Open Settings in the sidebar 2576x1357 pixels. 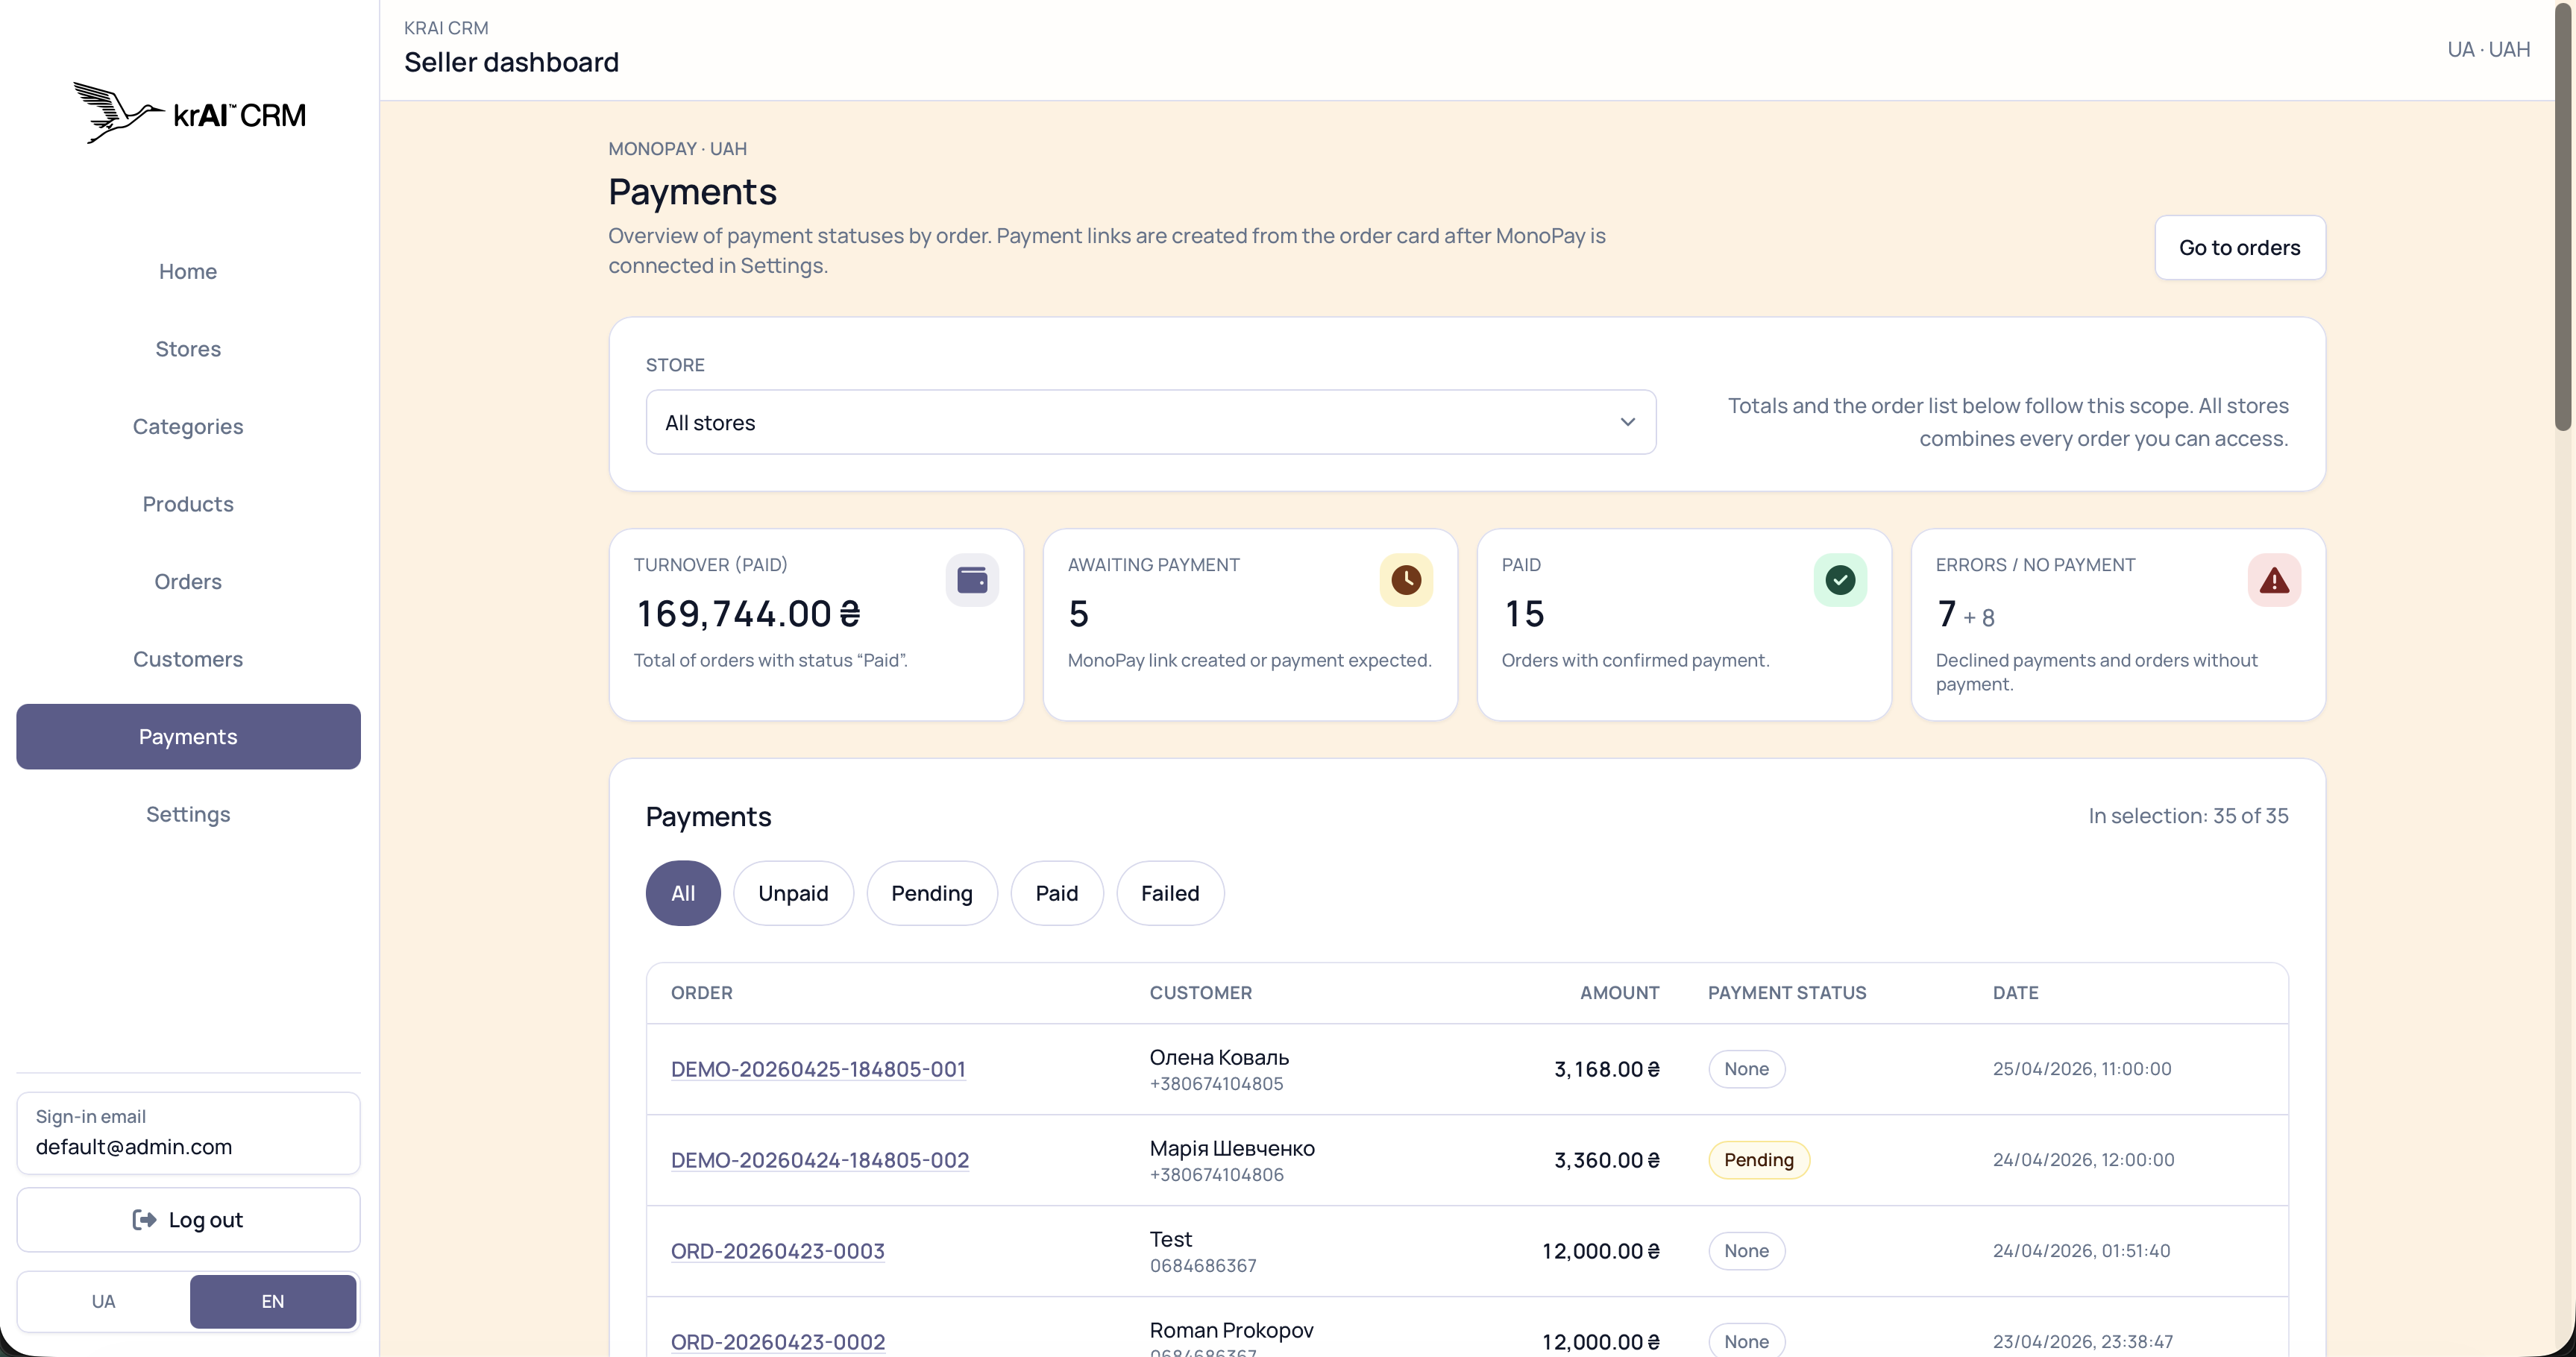pyautogui.click(x=188, y=814)
